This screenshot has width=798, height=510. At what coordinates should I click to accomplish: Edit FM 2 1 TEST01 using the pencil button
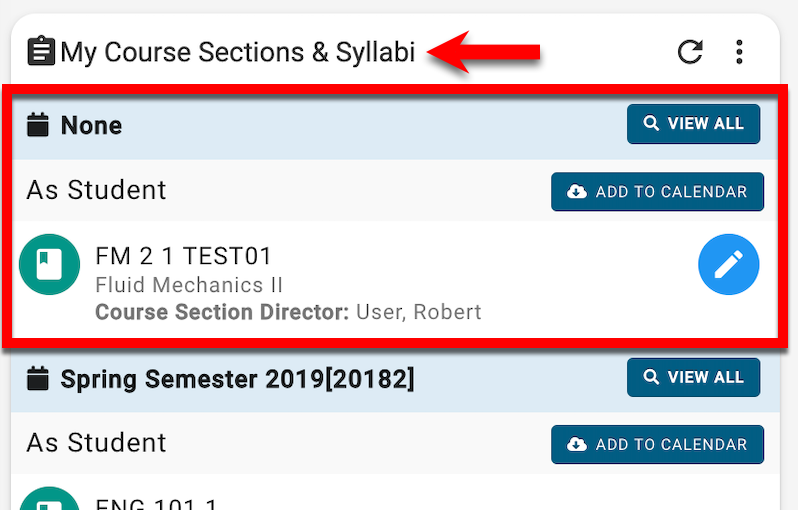click(728, 265)
